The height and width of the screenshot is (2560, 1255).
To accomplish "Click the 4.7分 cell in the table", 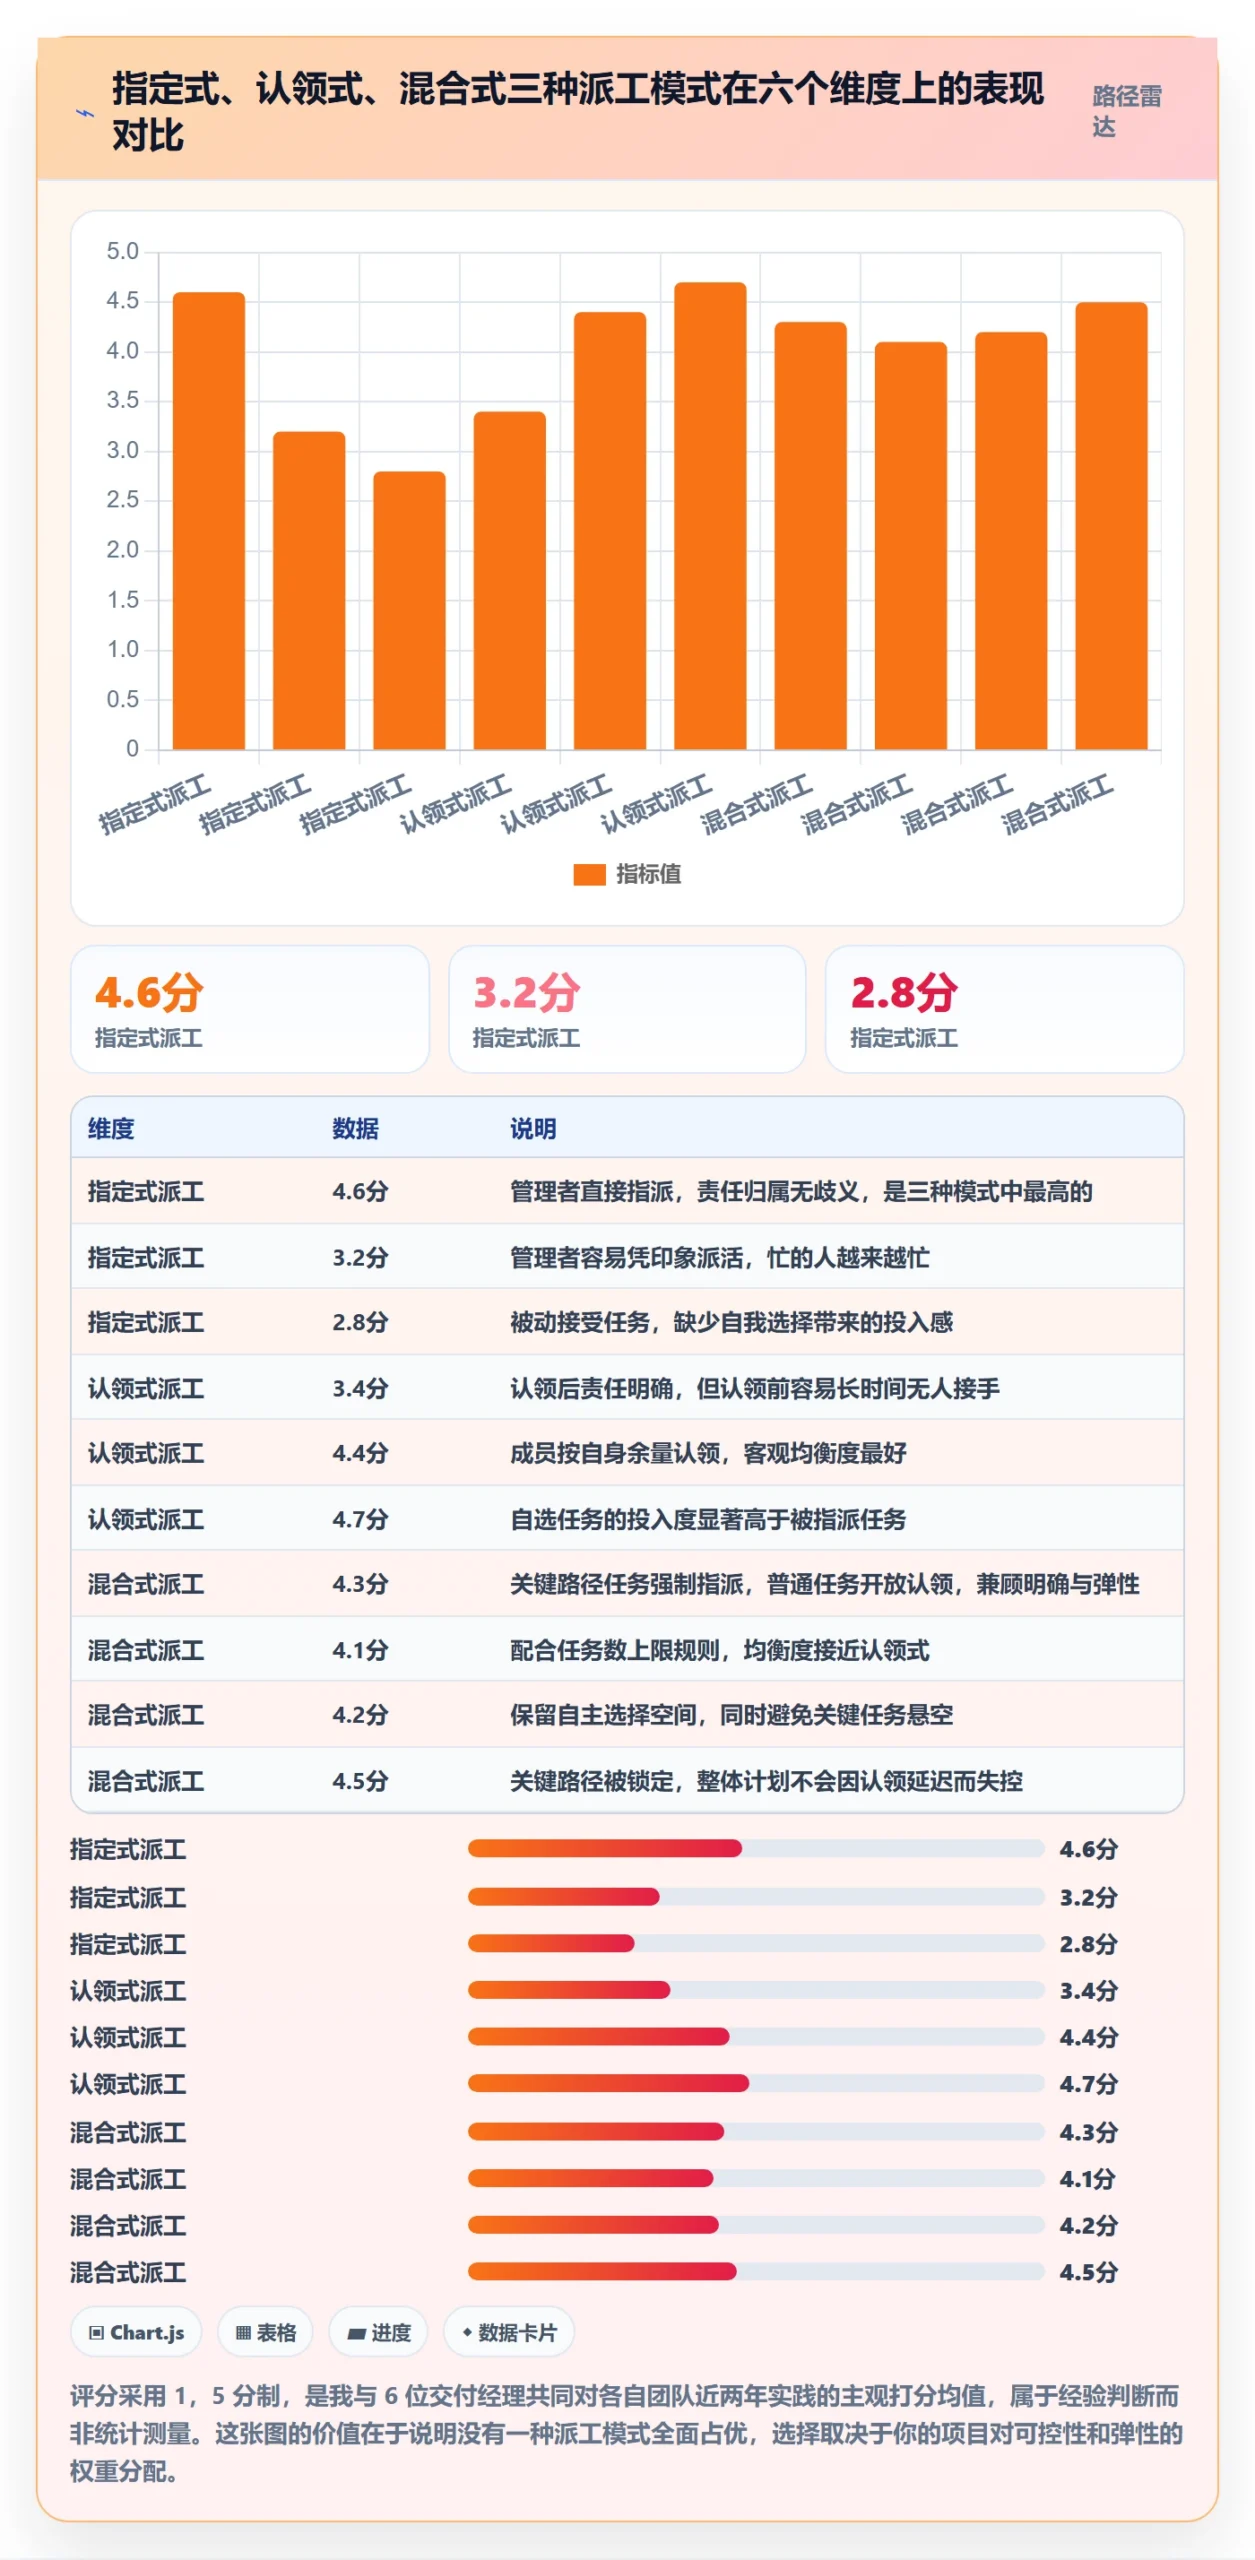I will (x=360, y=1519).
